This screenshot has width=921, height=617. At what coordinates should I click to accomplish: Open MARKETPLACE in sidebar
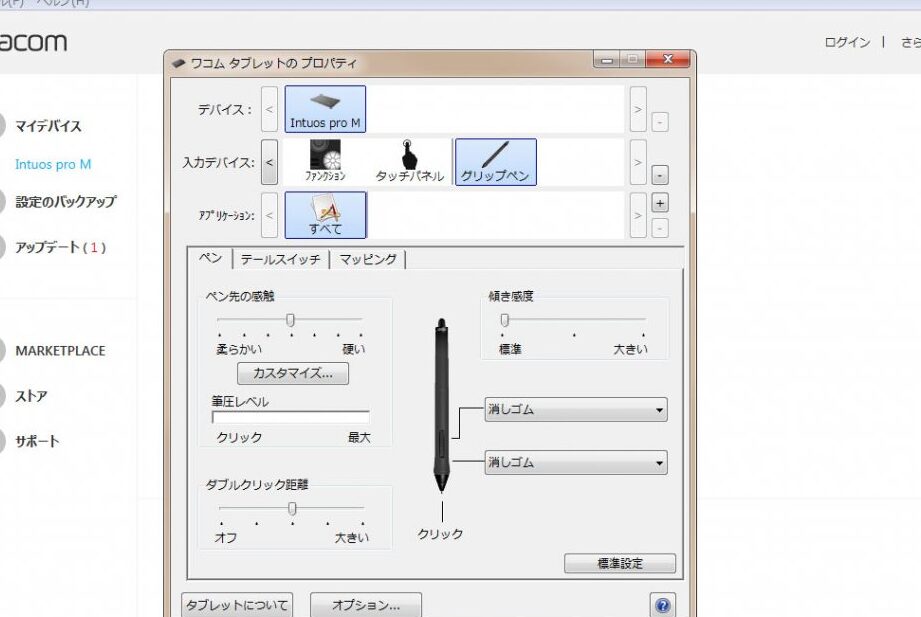pyautogui.click(x=60, y=351)
